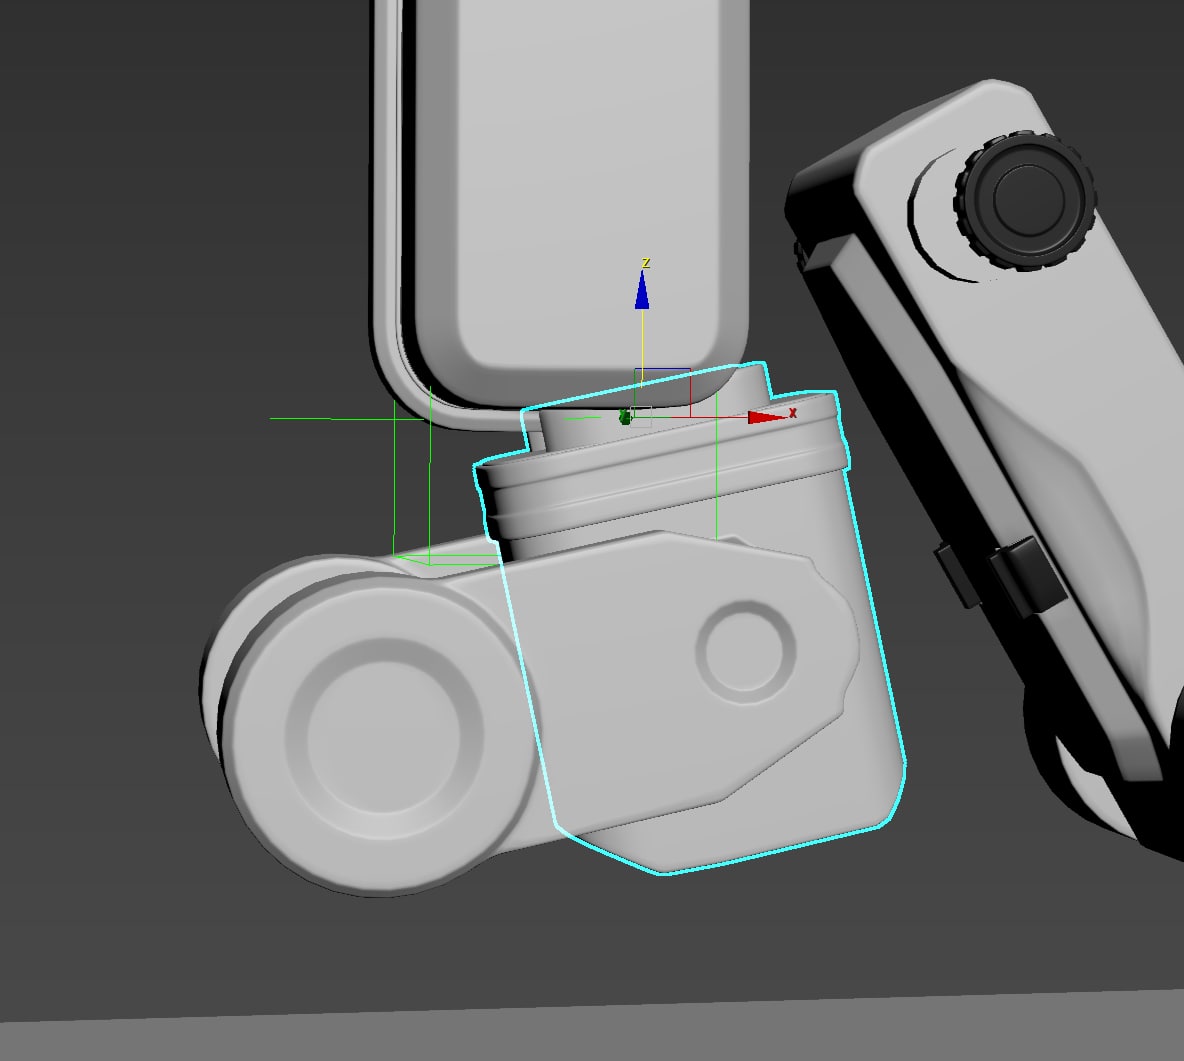Select the XZ plane handle square on gizmo
The width and height of the screenshot is (1184, 1061).
(x=662, y=392)
